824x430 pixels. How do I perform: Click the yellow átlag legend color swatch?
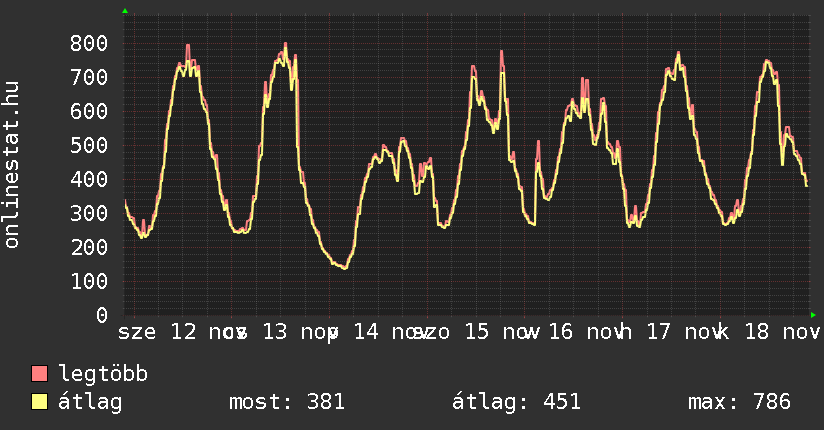[40, 402]
